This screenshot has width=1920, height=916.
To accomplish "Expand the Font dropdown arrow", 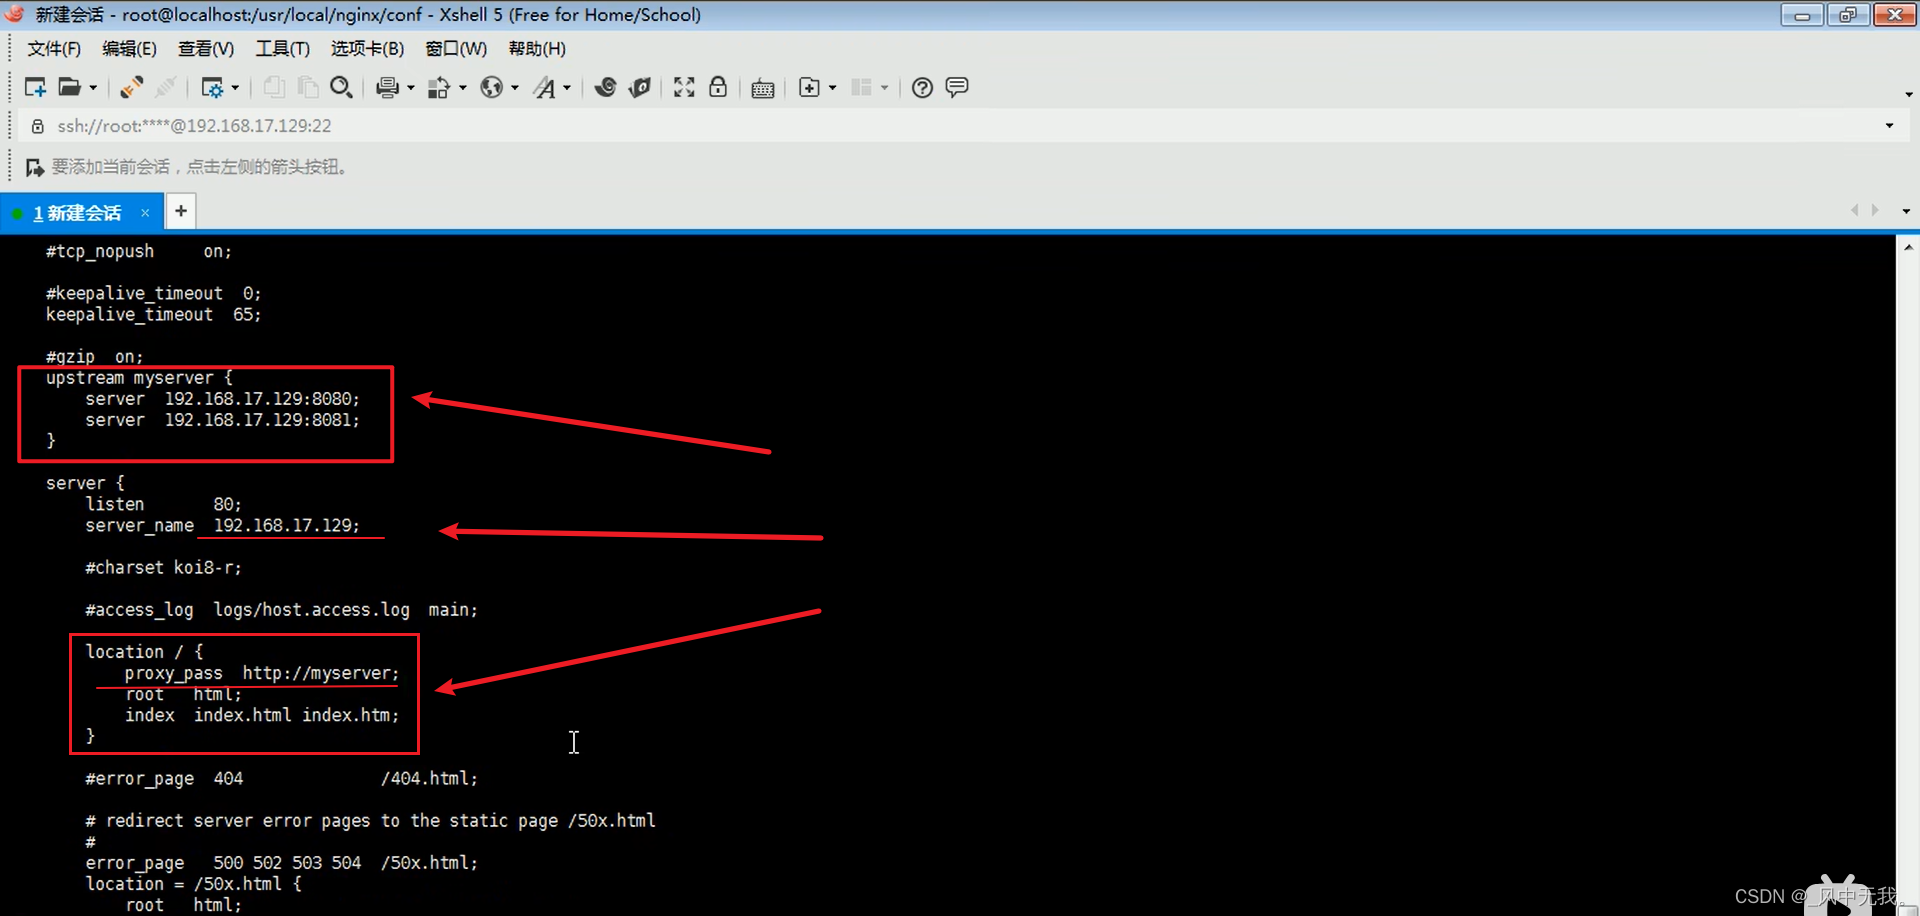I will click(567, 88).
